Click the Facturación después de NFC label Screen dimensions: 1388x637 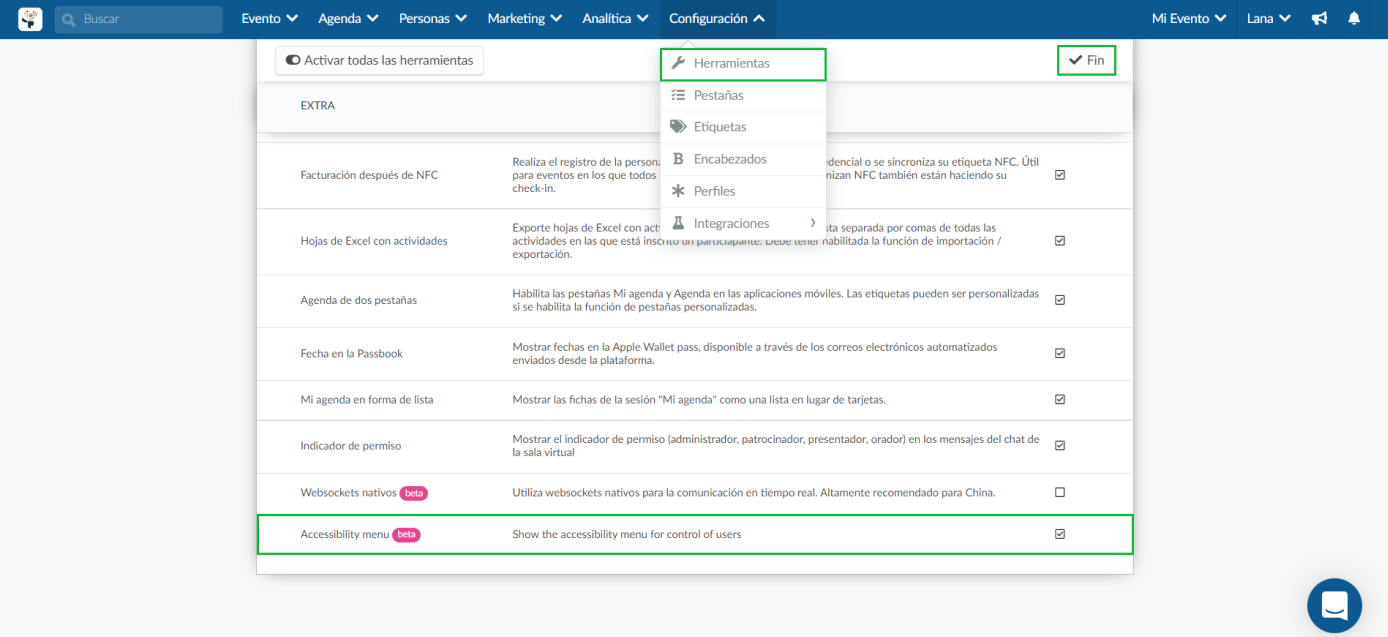(369, 175)
